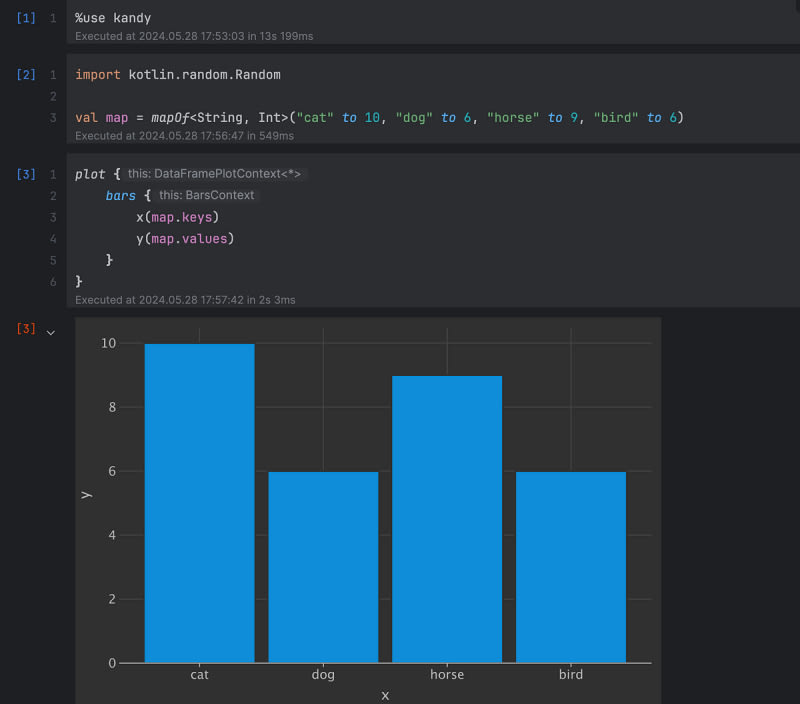Click the 'import kotlin.random.Random' code line
This screenshot has height=704, width=800.
(x=177, y=75)
